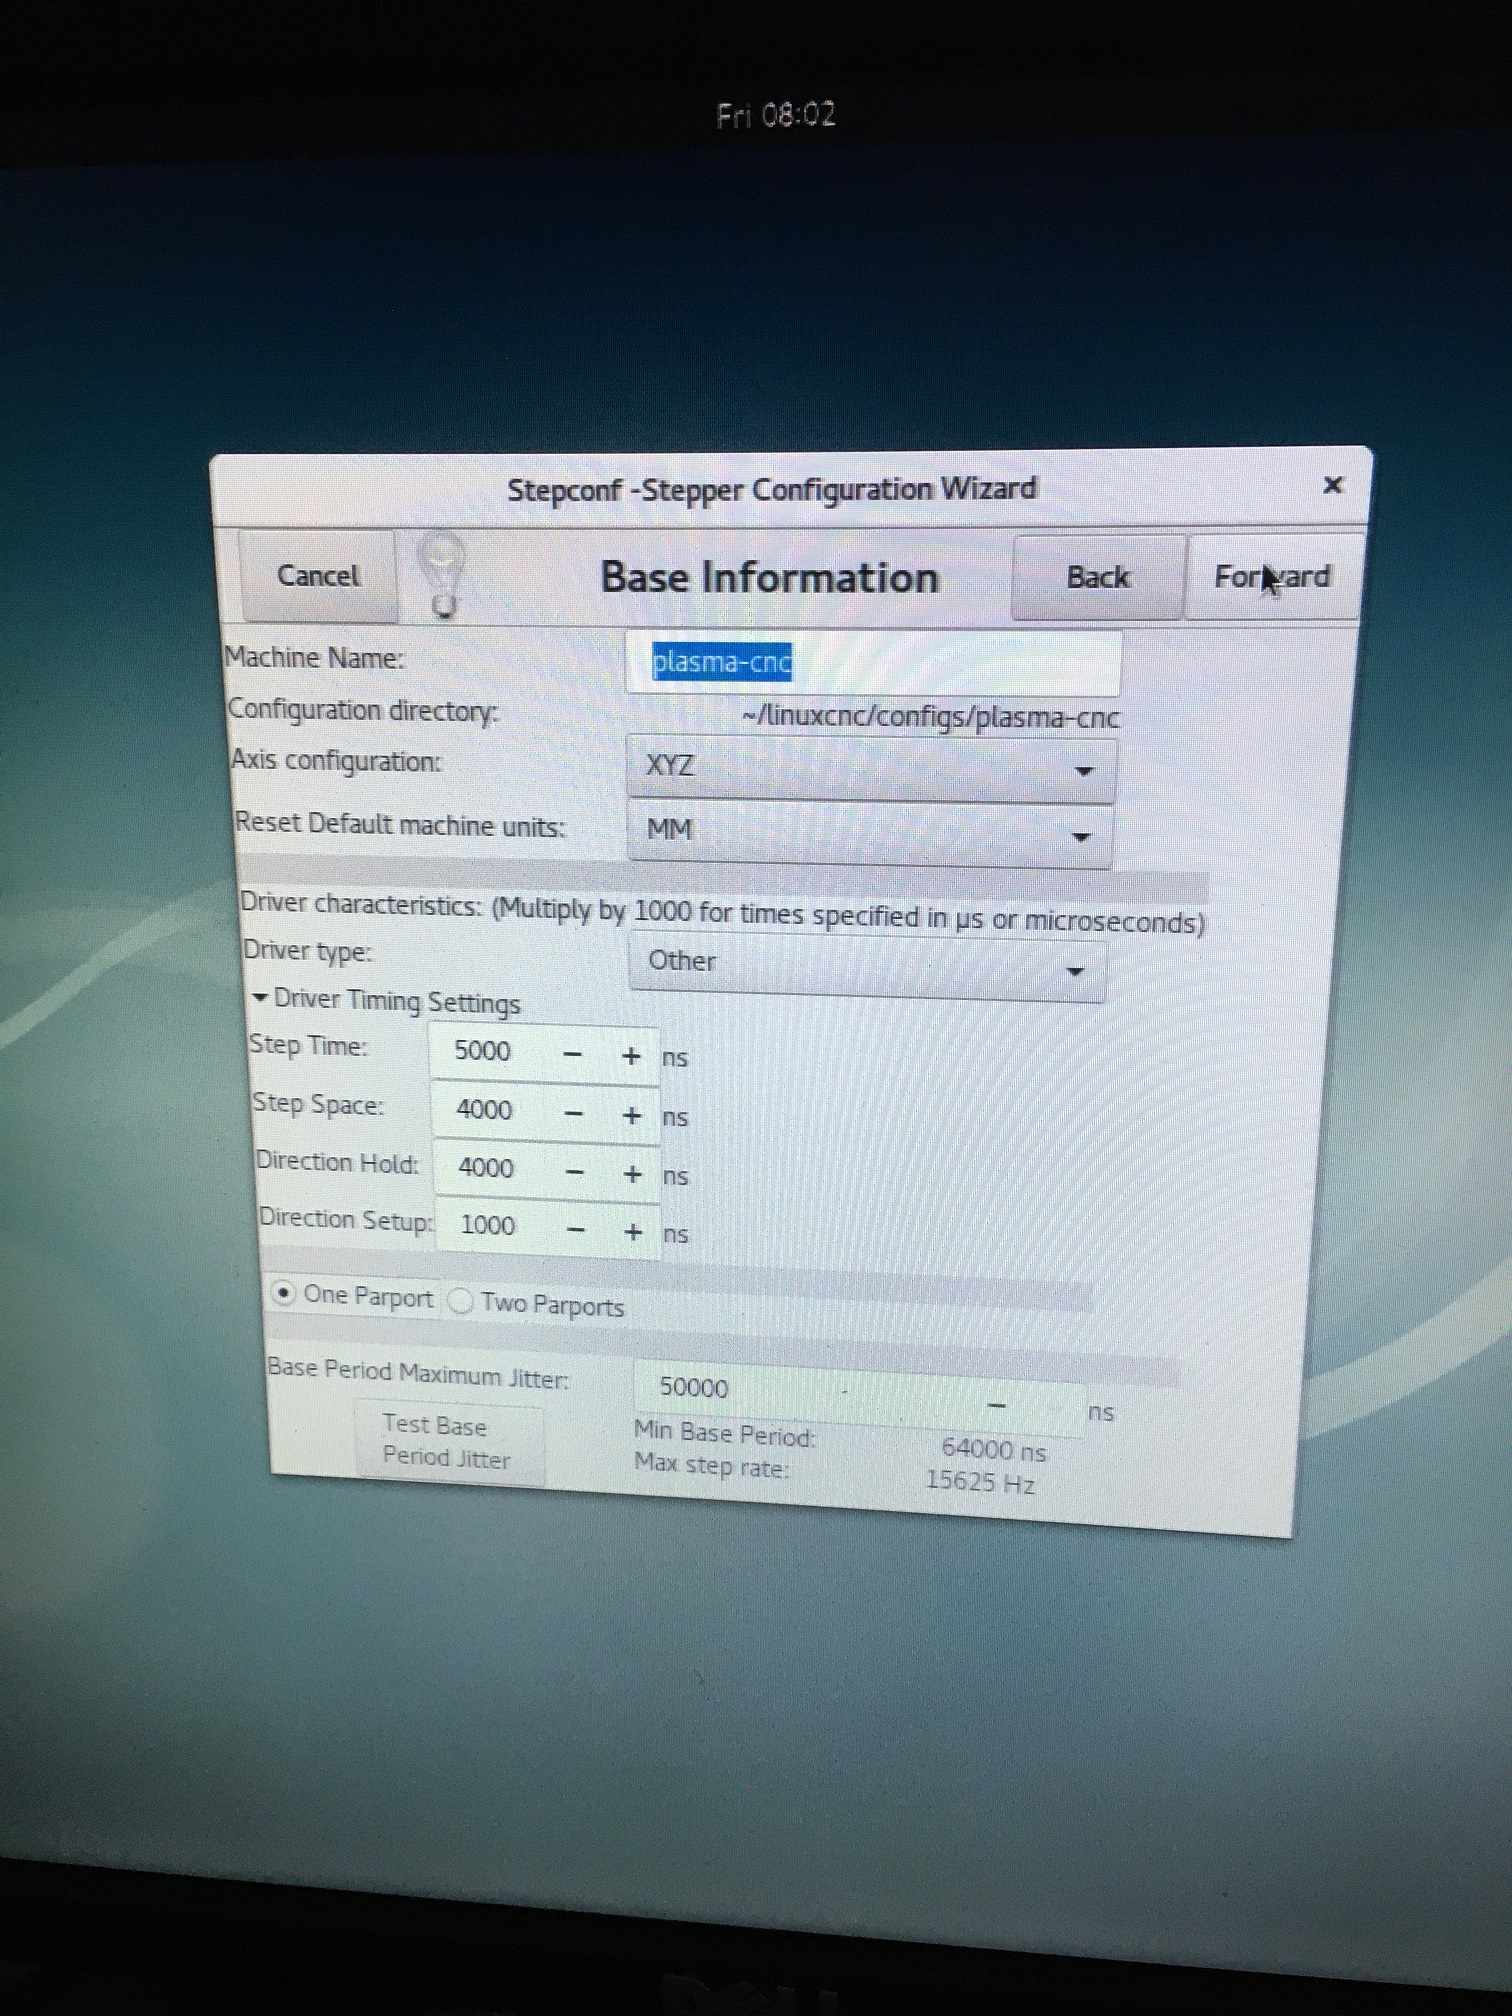1512x2016 pixels.
Task: Click the 15625 Hz Max step rate value
Action: pyautogui.click(x=980, y=1481)
